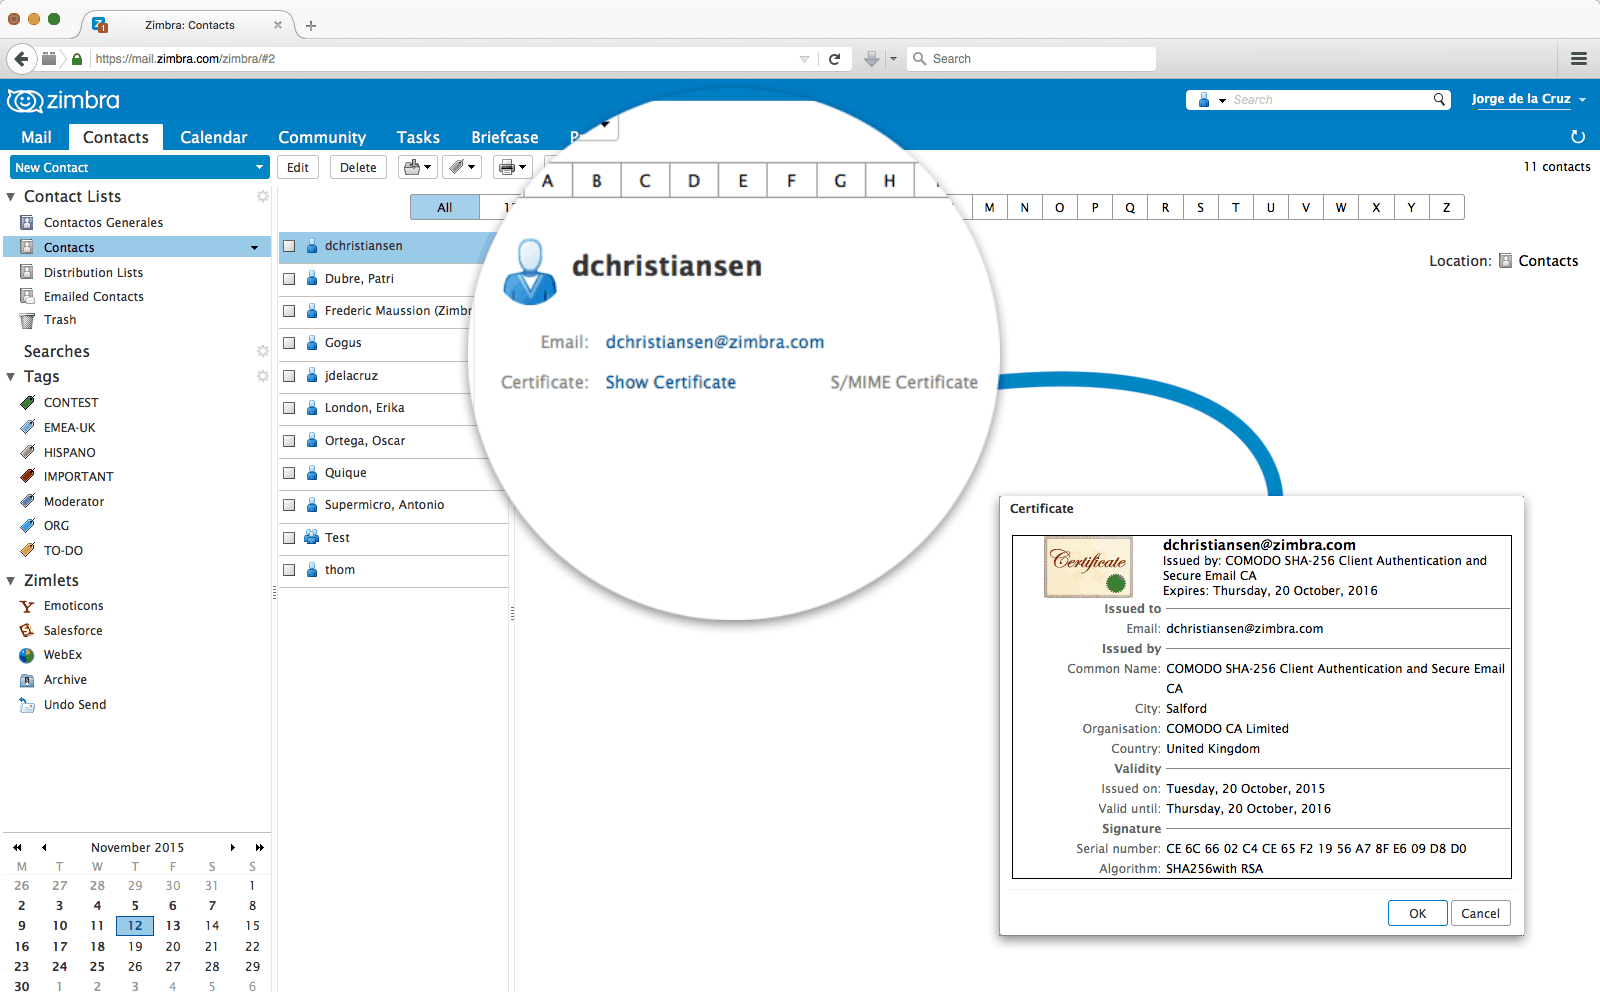1600x992 pixels.
Task: Open the Jorge de la Cruz account menu
Action: click(1529, 99)
